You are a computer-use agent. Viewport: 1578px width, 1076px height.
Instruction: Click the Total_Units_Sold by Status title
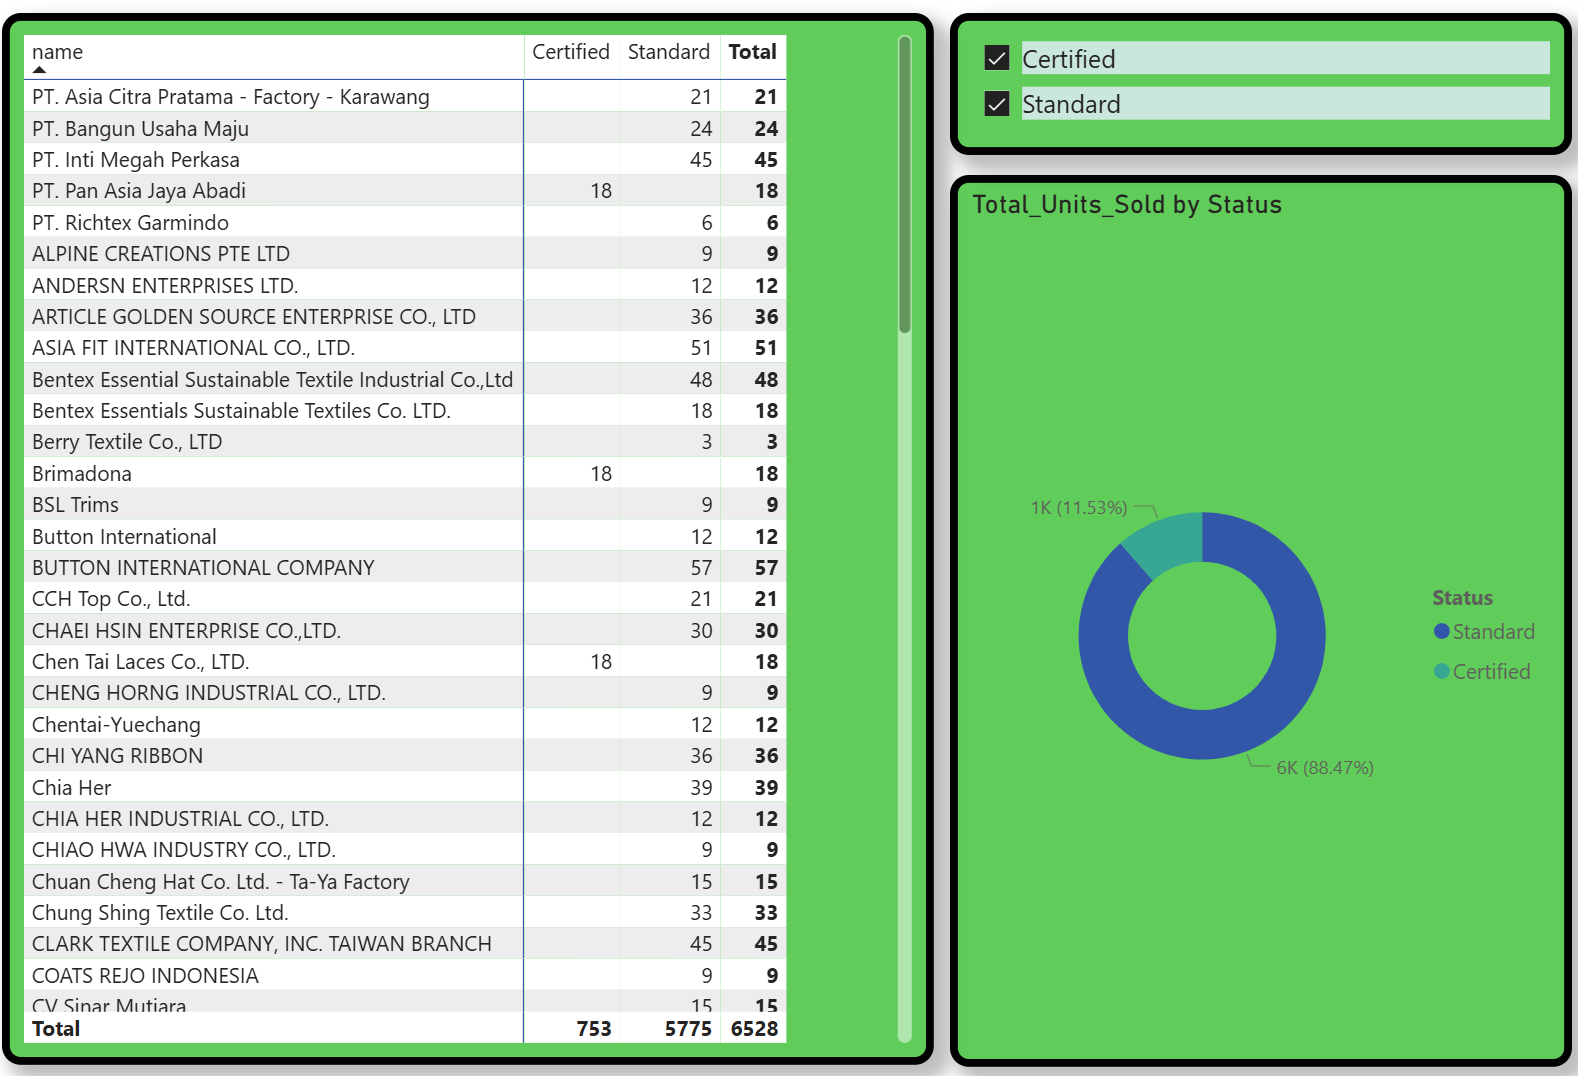(1126, 205)
